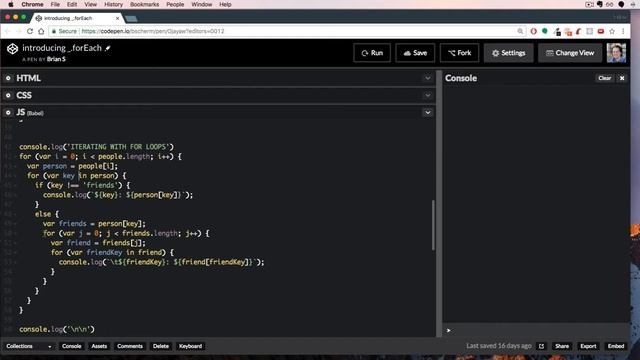
Task: Save the pen
Action: [415, 53]
